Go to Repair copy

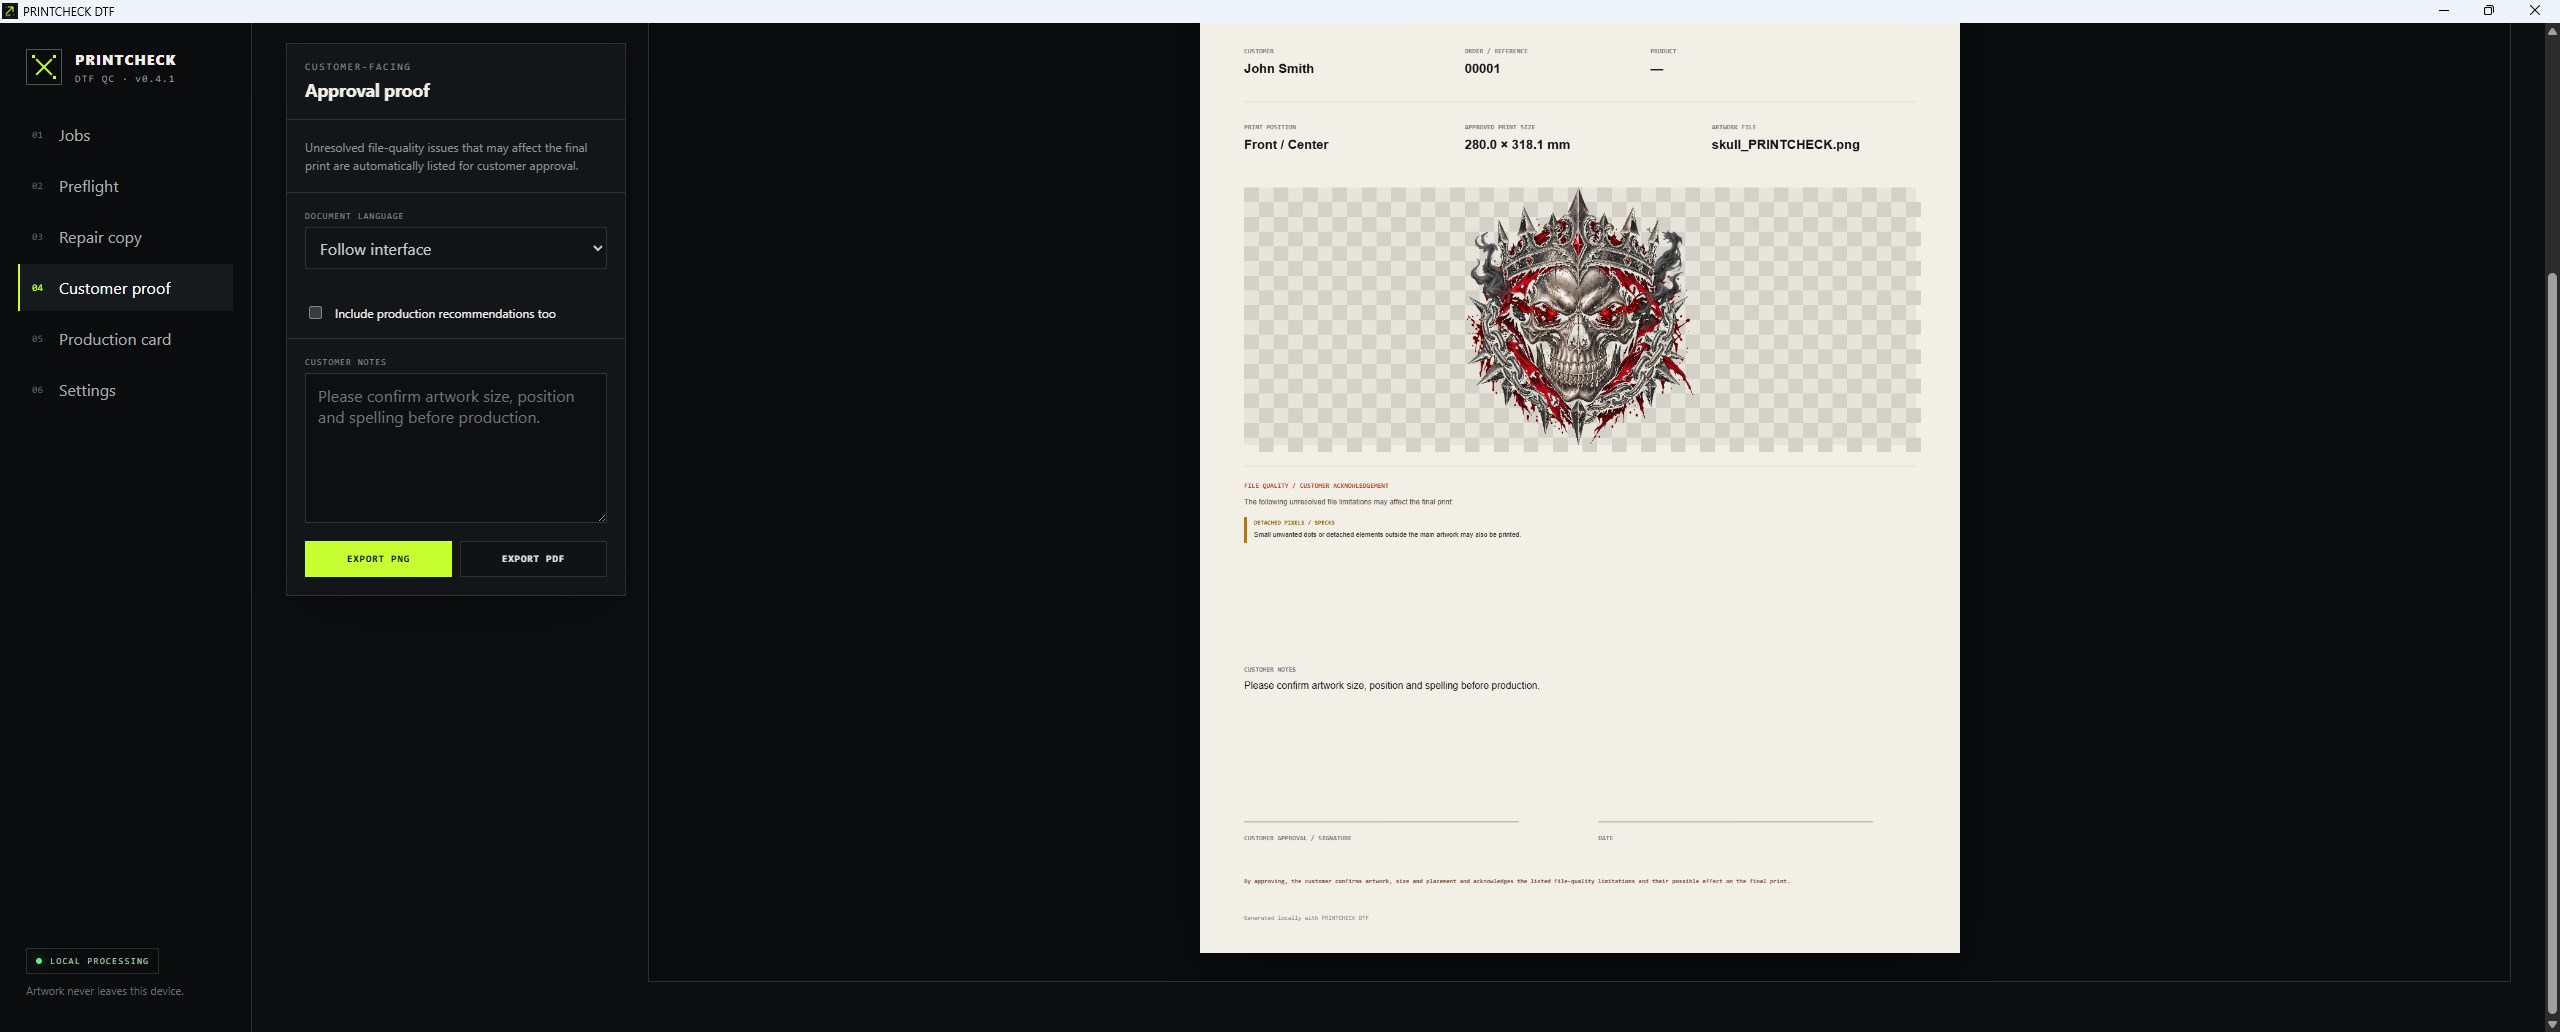125,237
